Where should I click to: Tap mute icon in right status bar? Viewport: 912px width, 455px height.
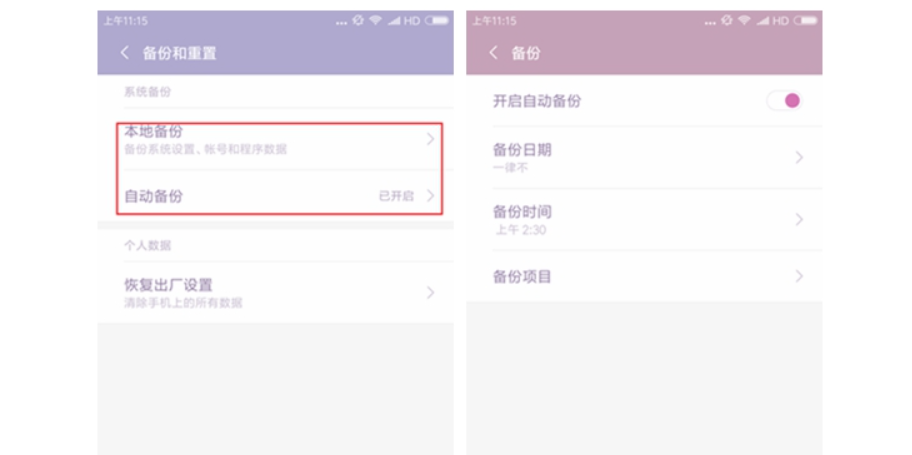pyautogui.click(x=726, y=20)
